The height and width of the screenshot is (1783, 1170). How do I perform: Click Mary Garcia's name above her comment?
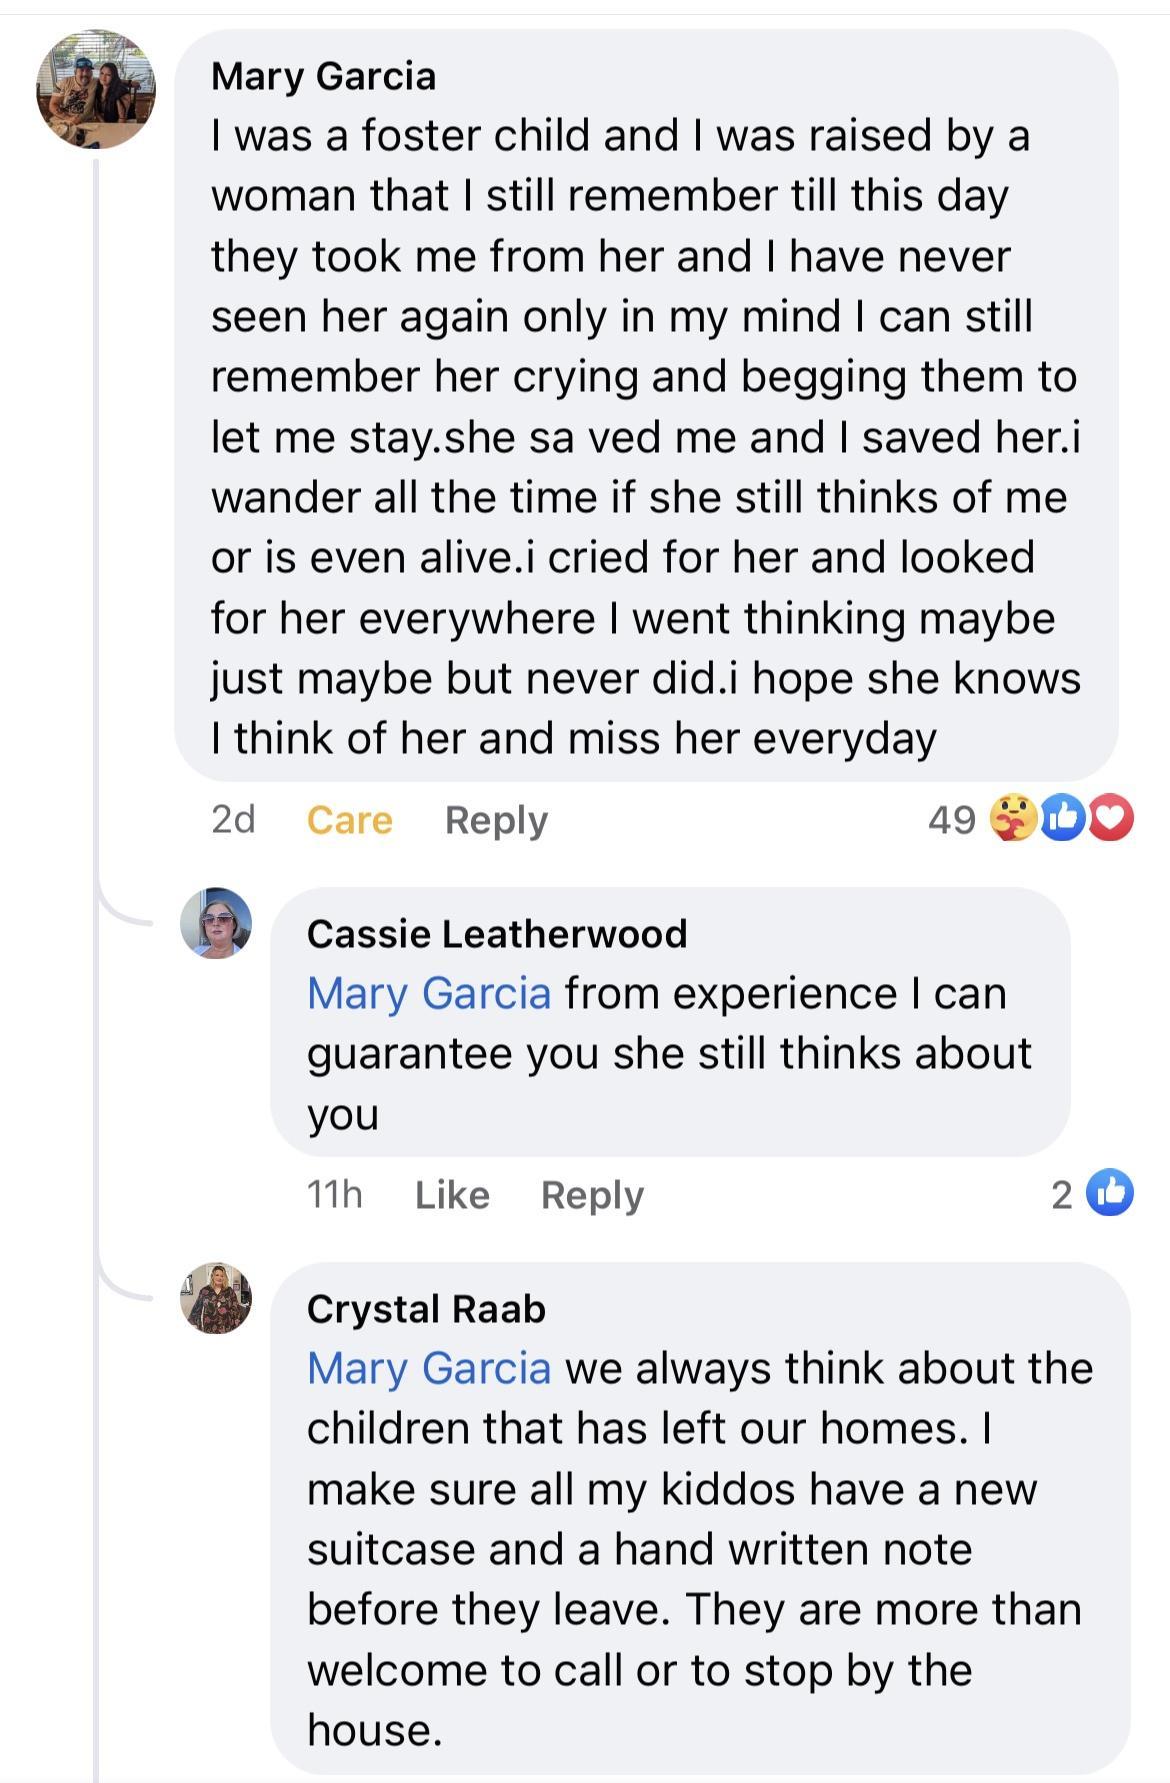point(324,77)
